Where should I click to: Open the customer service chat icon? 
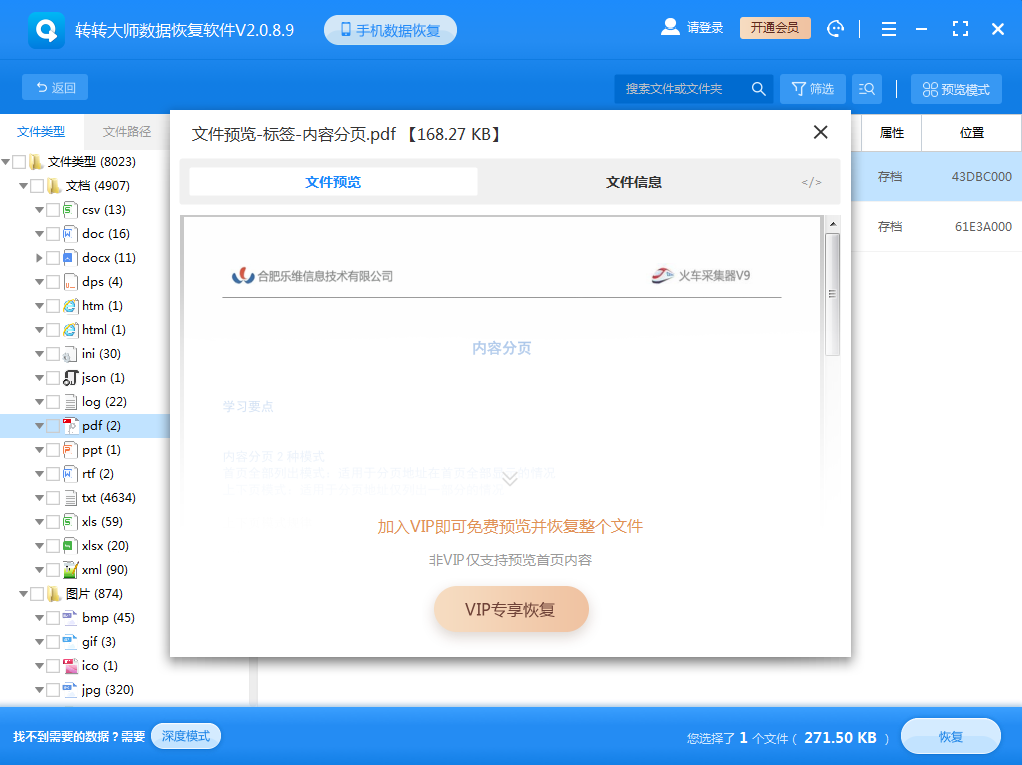tap(835, 29)
